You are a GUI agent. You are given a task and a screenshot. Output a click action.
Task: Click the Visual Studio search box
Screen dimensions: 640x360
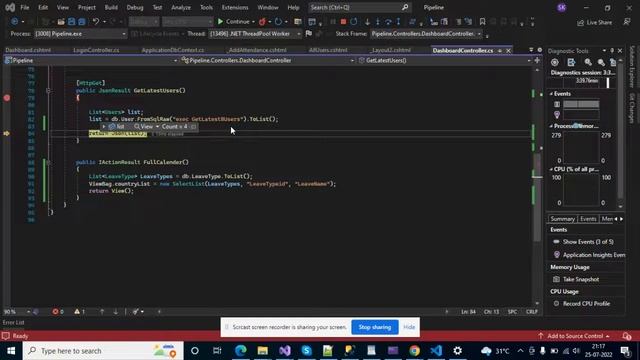tap(359, 7)
